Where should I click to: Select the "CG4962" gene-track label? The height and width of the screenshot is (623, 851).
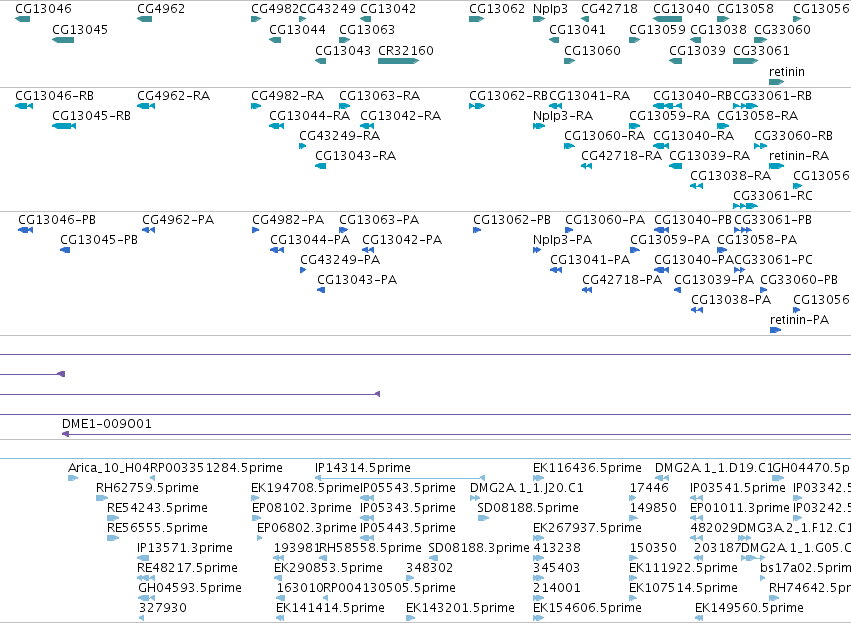tap(161, 9)
